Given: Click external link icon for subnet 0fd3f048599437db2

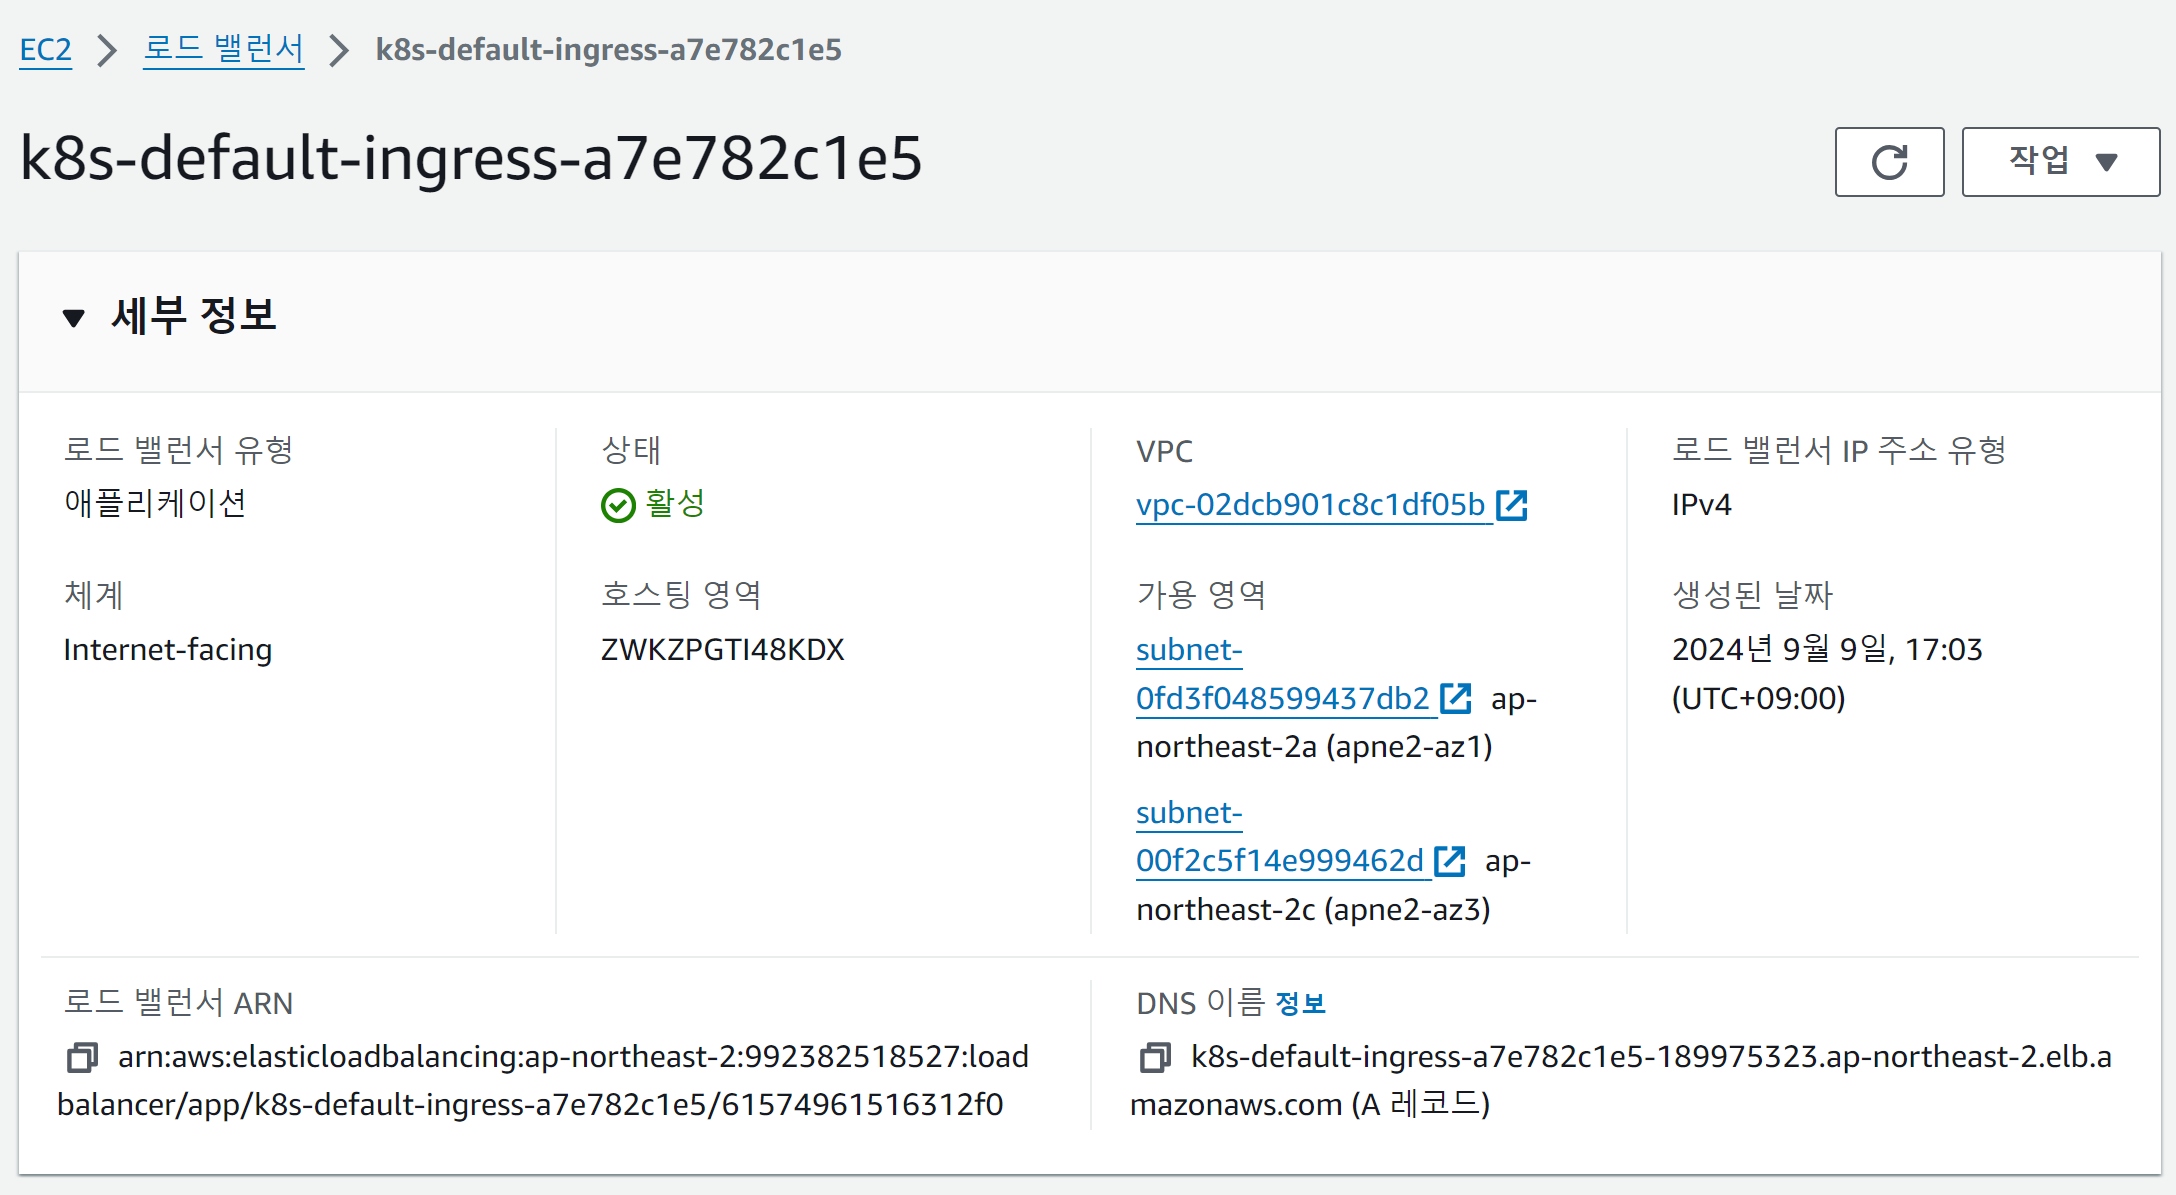Looking at the screenshot, I should 1456,698.
